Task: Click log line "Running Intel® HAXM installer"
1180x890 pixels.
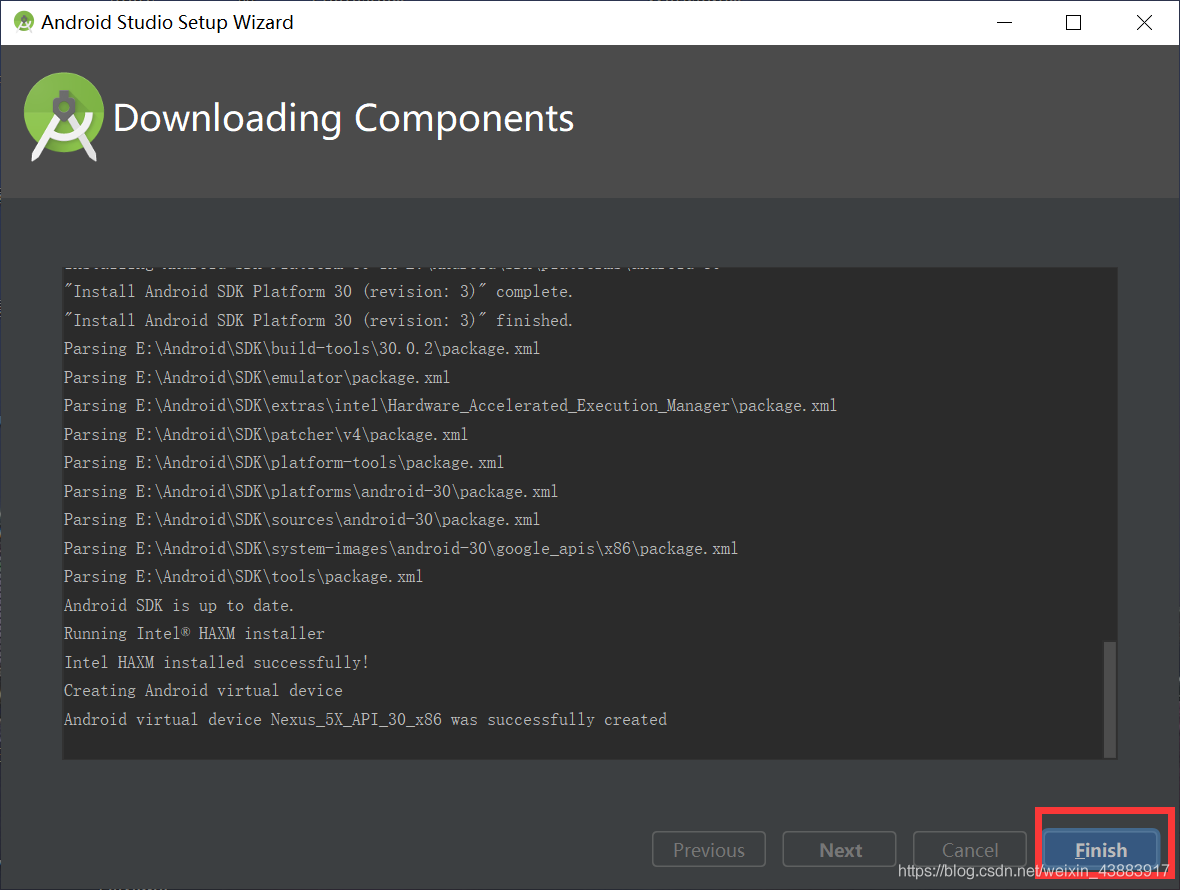Action: pos(194,633)
